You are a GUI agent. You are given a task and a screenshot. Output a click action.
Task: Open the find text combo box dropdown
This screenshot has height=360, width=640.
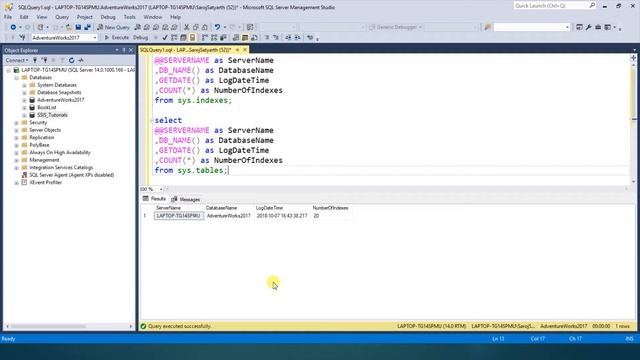tap(567, 27)
